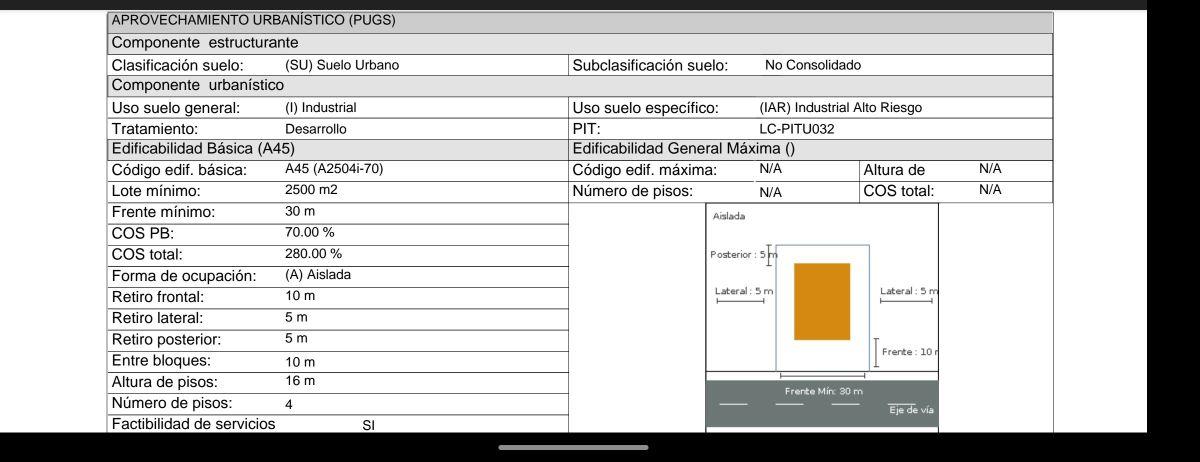Click the value 'LC-PITU032'
This screenshot has width=1200, height=462.
[x=797, y=129]
